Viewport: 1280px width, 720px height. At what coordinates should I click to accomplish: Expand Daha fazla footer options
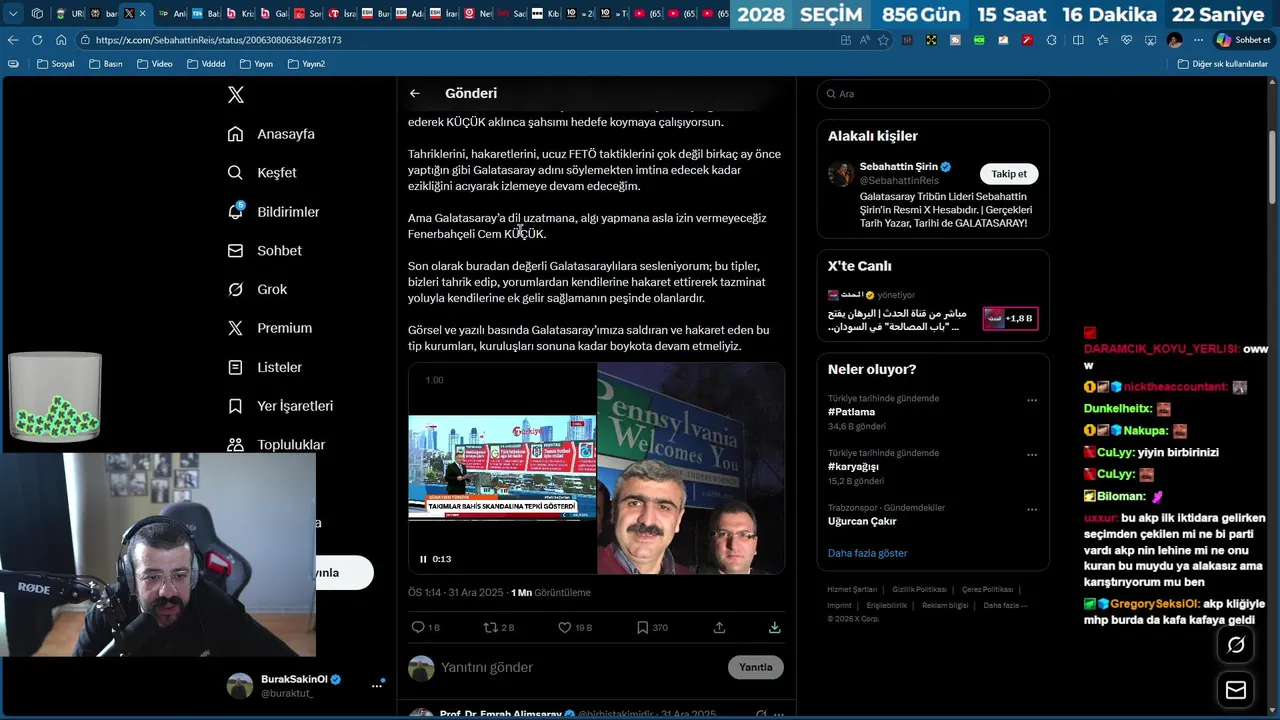click(x=1003, y=605)
